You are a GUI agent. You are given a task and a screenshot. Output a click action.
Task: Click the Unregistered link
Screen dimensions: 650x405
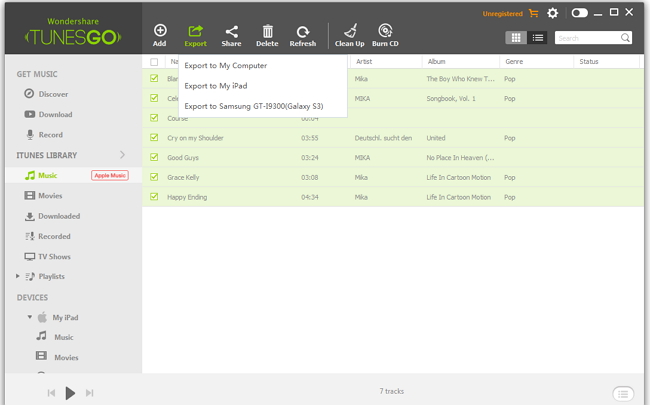click(x=502, y=14)
